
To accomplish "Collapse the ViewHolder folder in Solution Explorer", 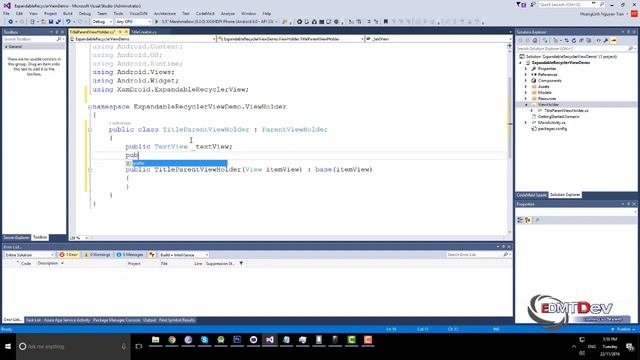I will pos(526,105).
